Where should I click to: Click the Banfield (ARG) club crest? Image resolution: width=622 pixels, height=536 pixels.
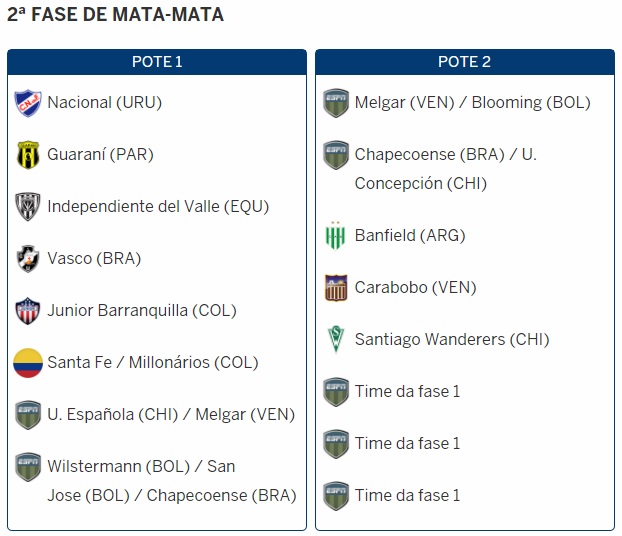click(336, 237)
